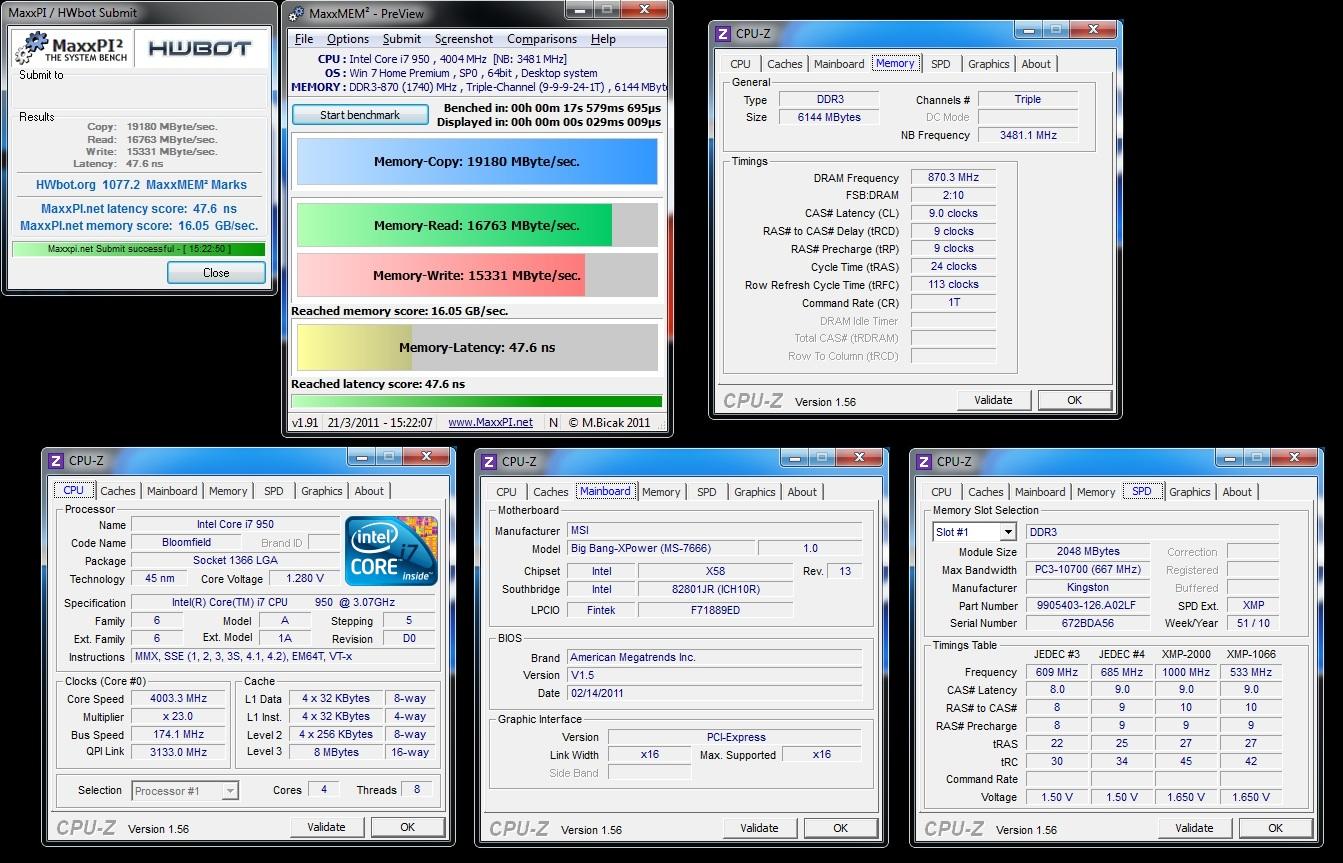Click the Command Rate 1T field
Viewport: 1343px width, 863px height.
(x=953, y=303)
